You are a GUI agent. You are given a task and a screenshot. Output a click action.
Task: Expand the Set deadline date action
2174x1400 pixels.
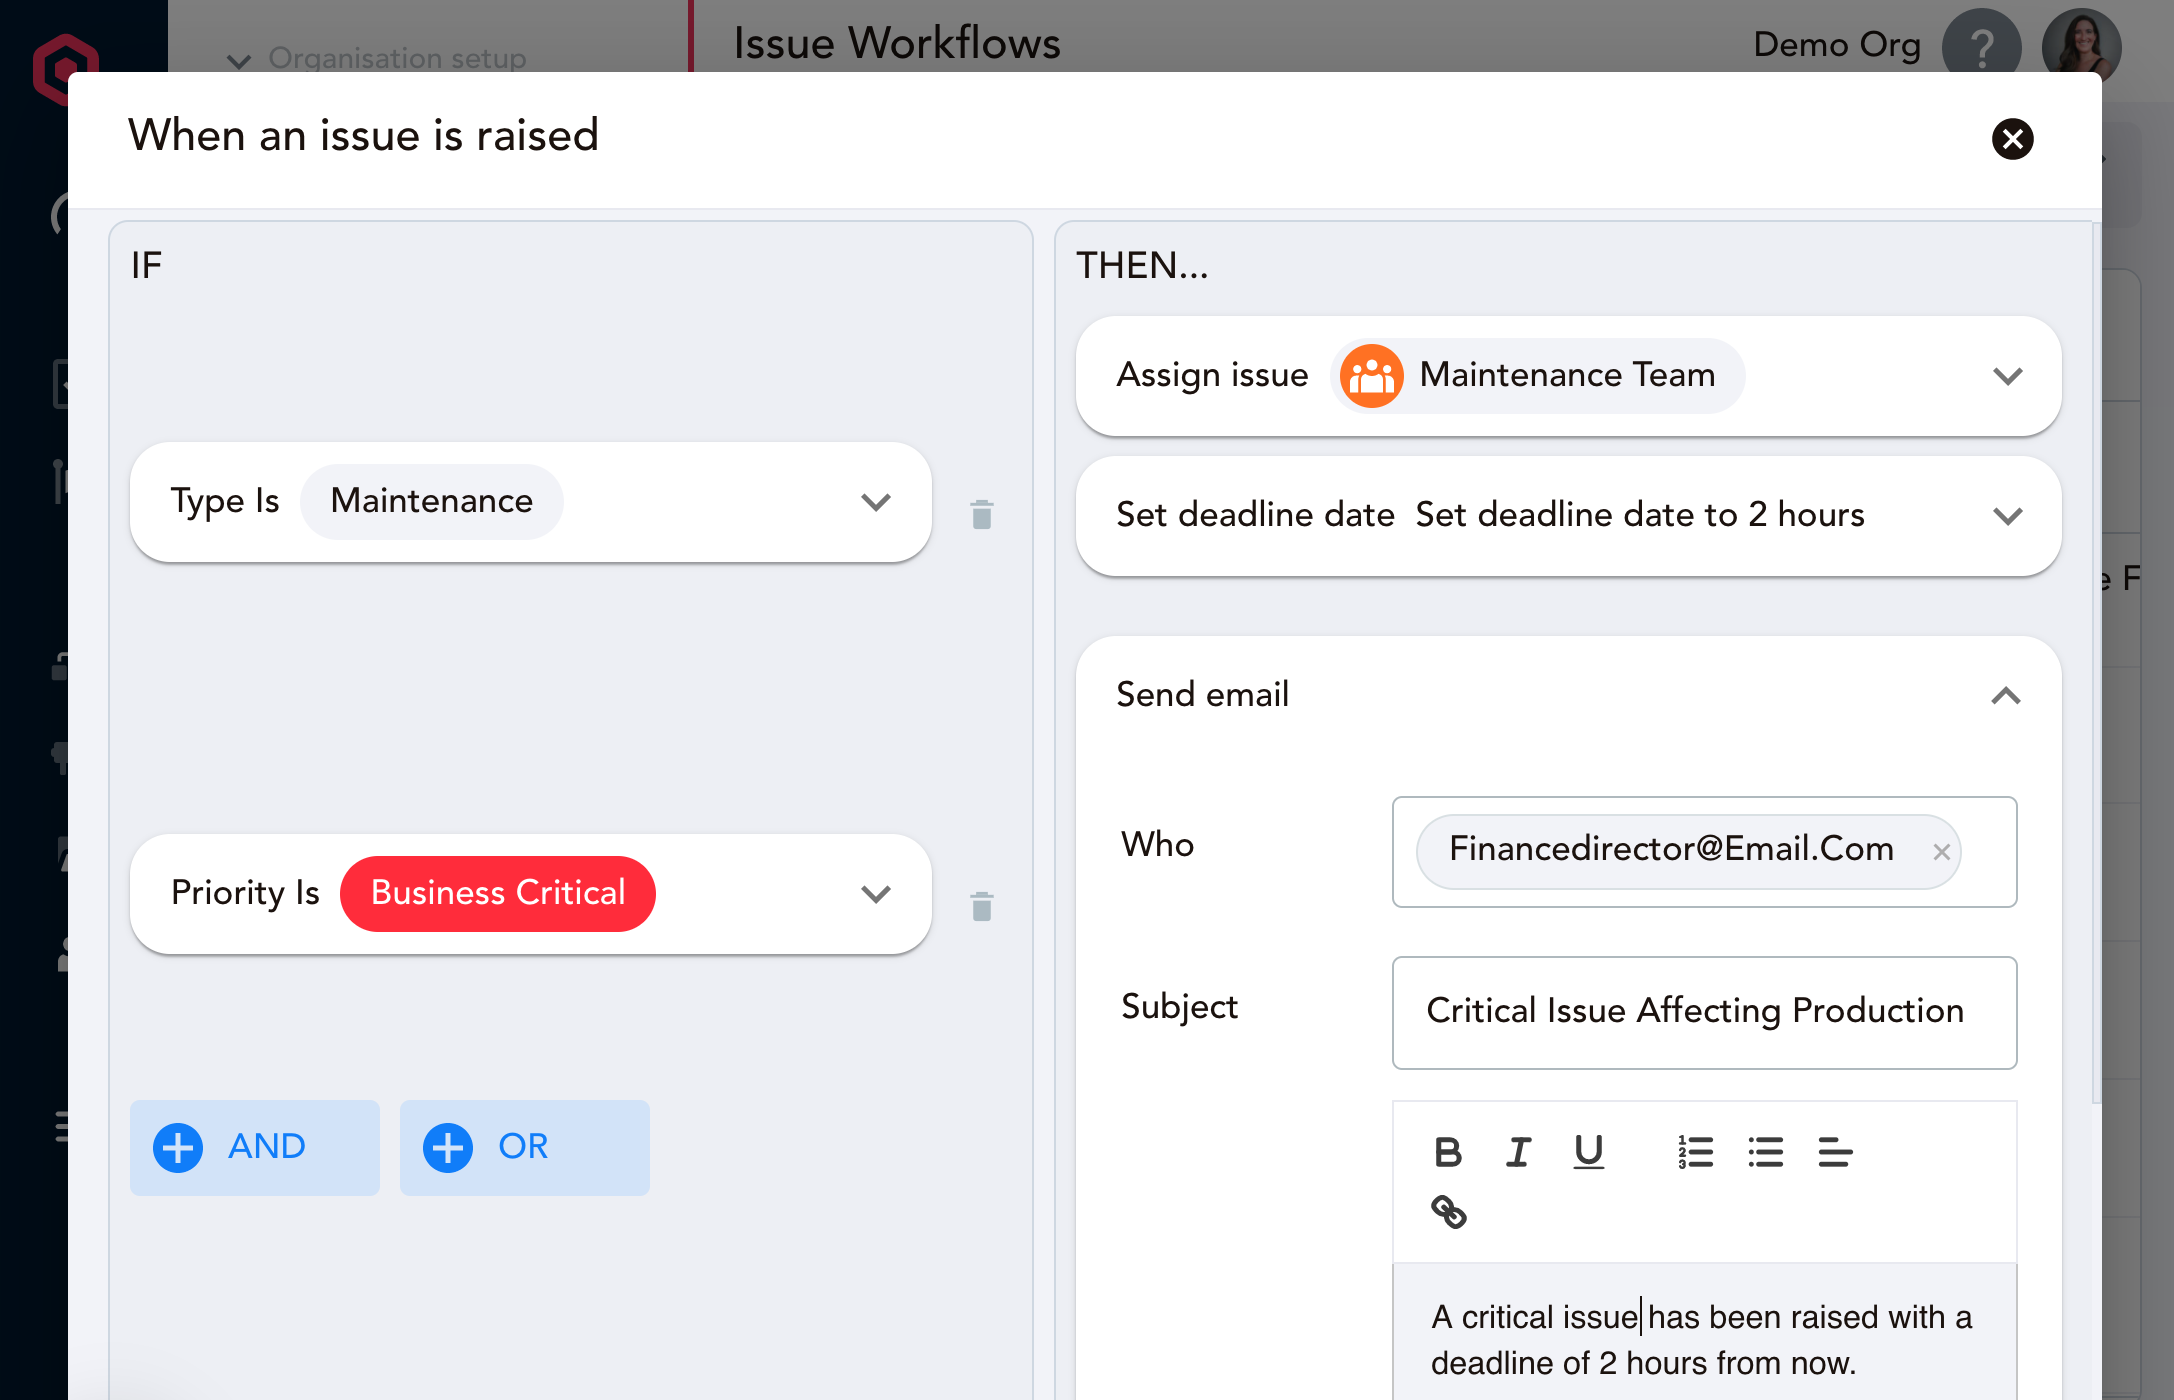[2007, 516]
